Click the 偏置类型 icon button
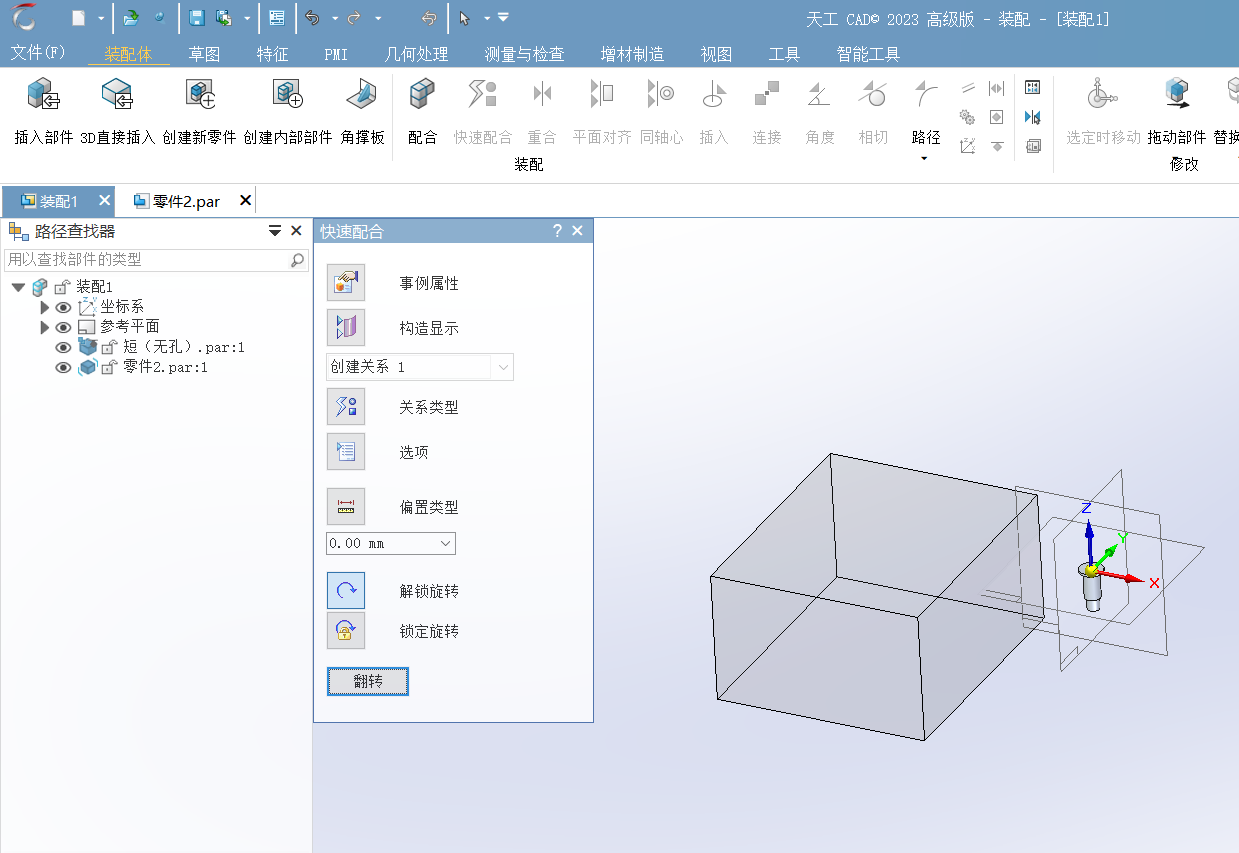The height and width of the screenshot is (853, 1239). (x=346, y=507)
